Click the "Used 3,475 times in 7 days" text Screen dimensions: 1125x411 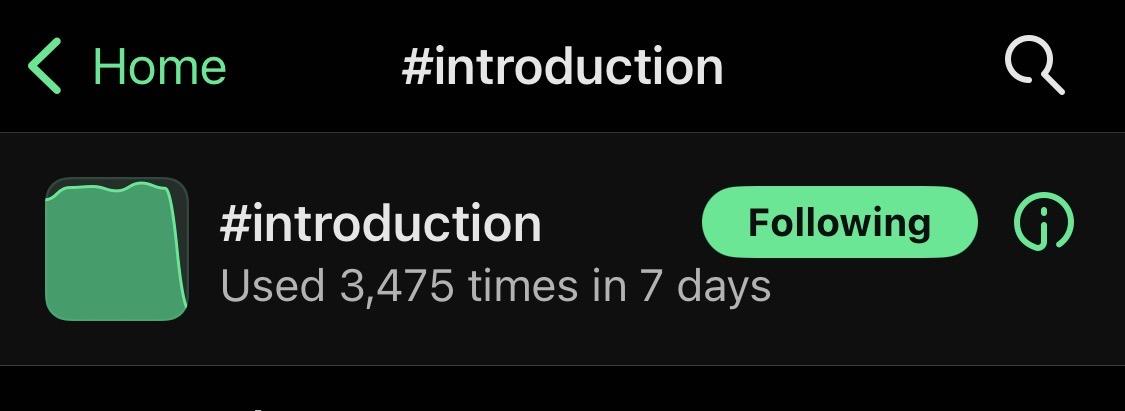(x=495, y=287)
